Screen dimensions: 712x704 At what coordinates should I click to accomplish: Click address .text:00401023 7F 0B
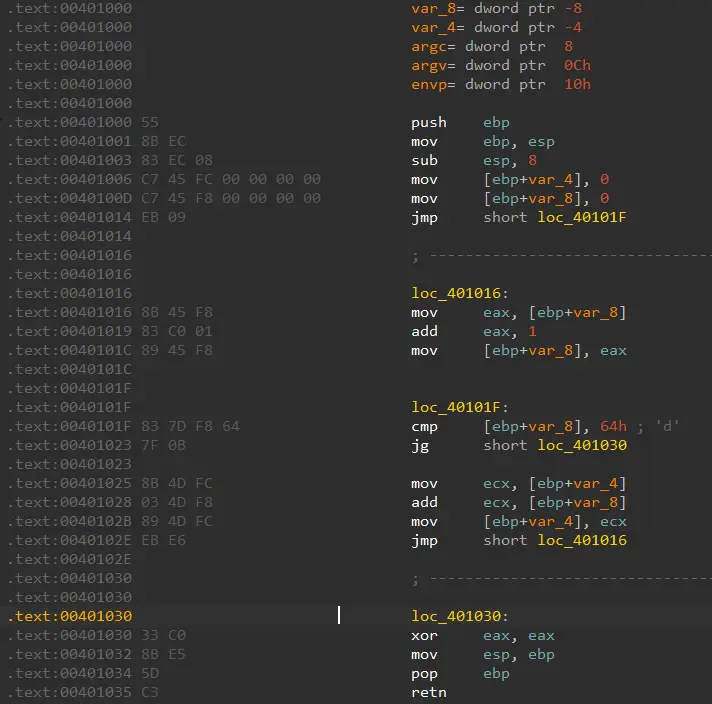click(x=96, y=446)
